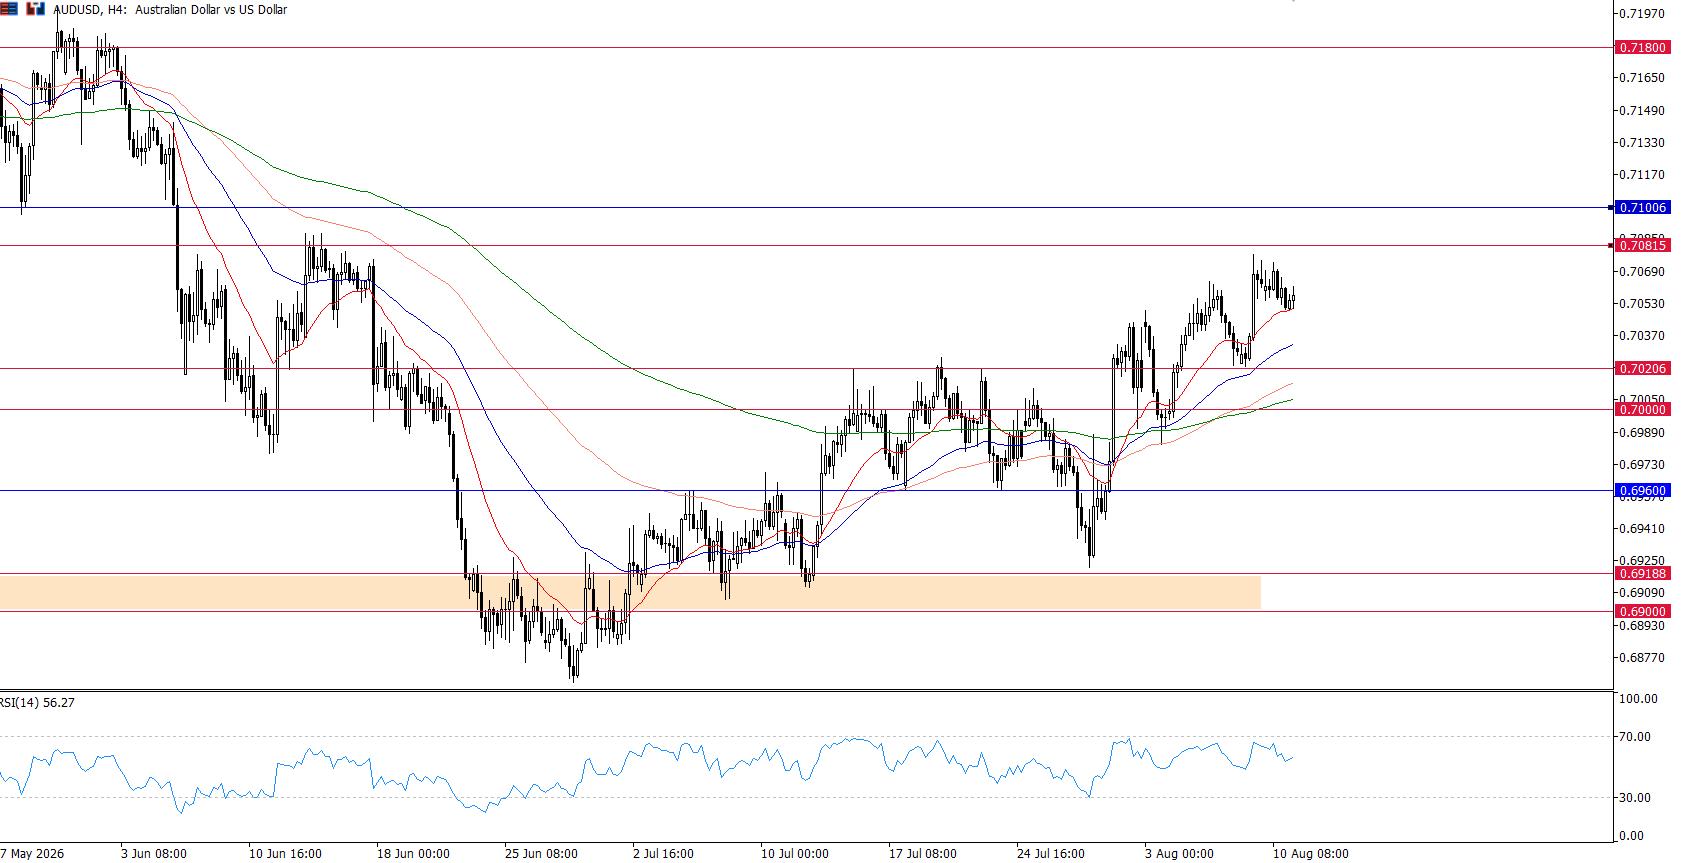Select the orange support zone rectangle
This screenshot has width=1682, height=863.
(x=630, y=592)
